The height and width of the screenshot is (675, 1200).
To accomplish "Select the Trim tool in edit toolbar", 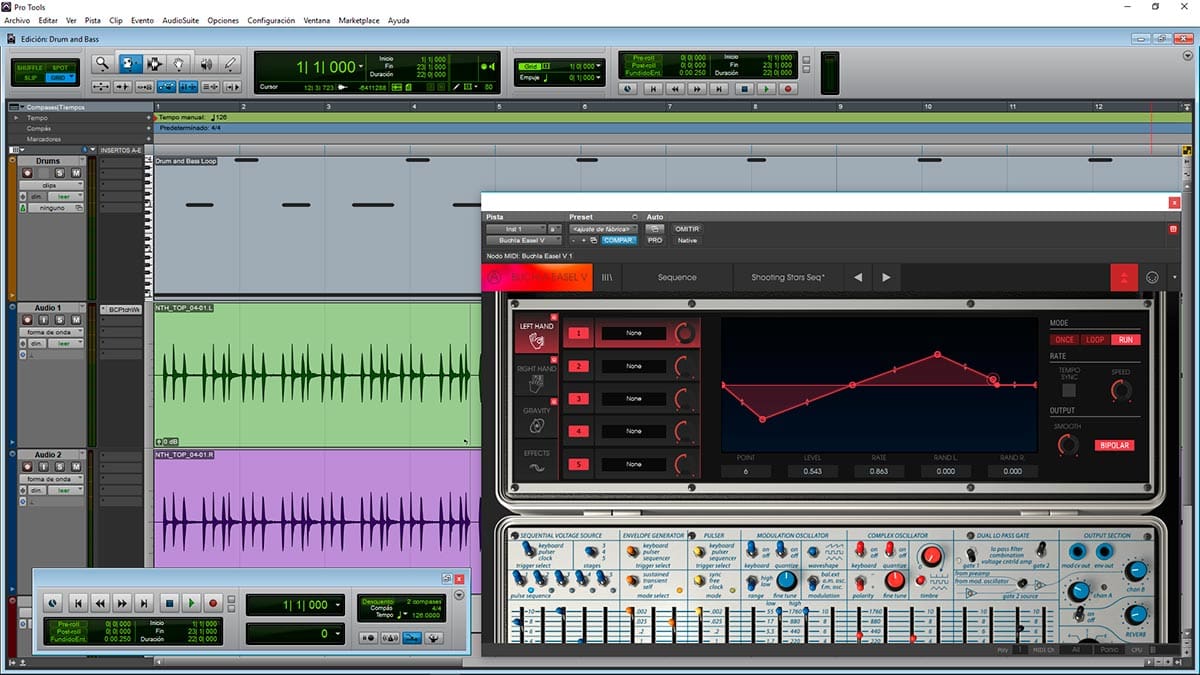I will [x=130, y=64].
